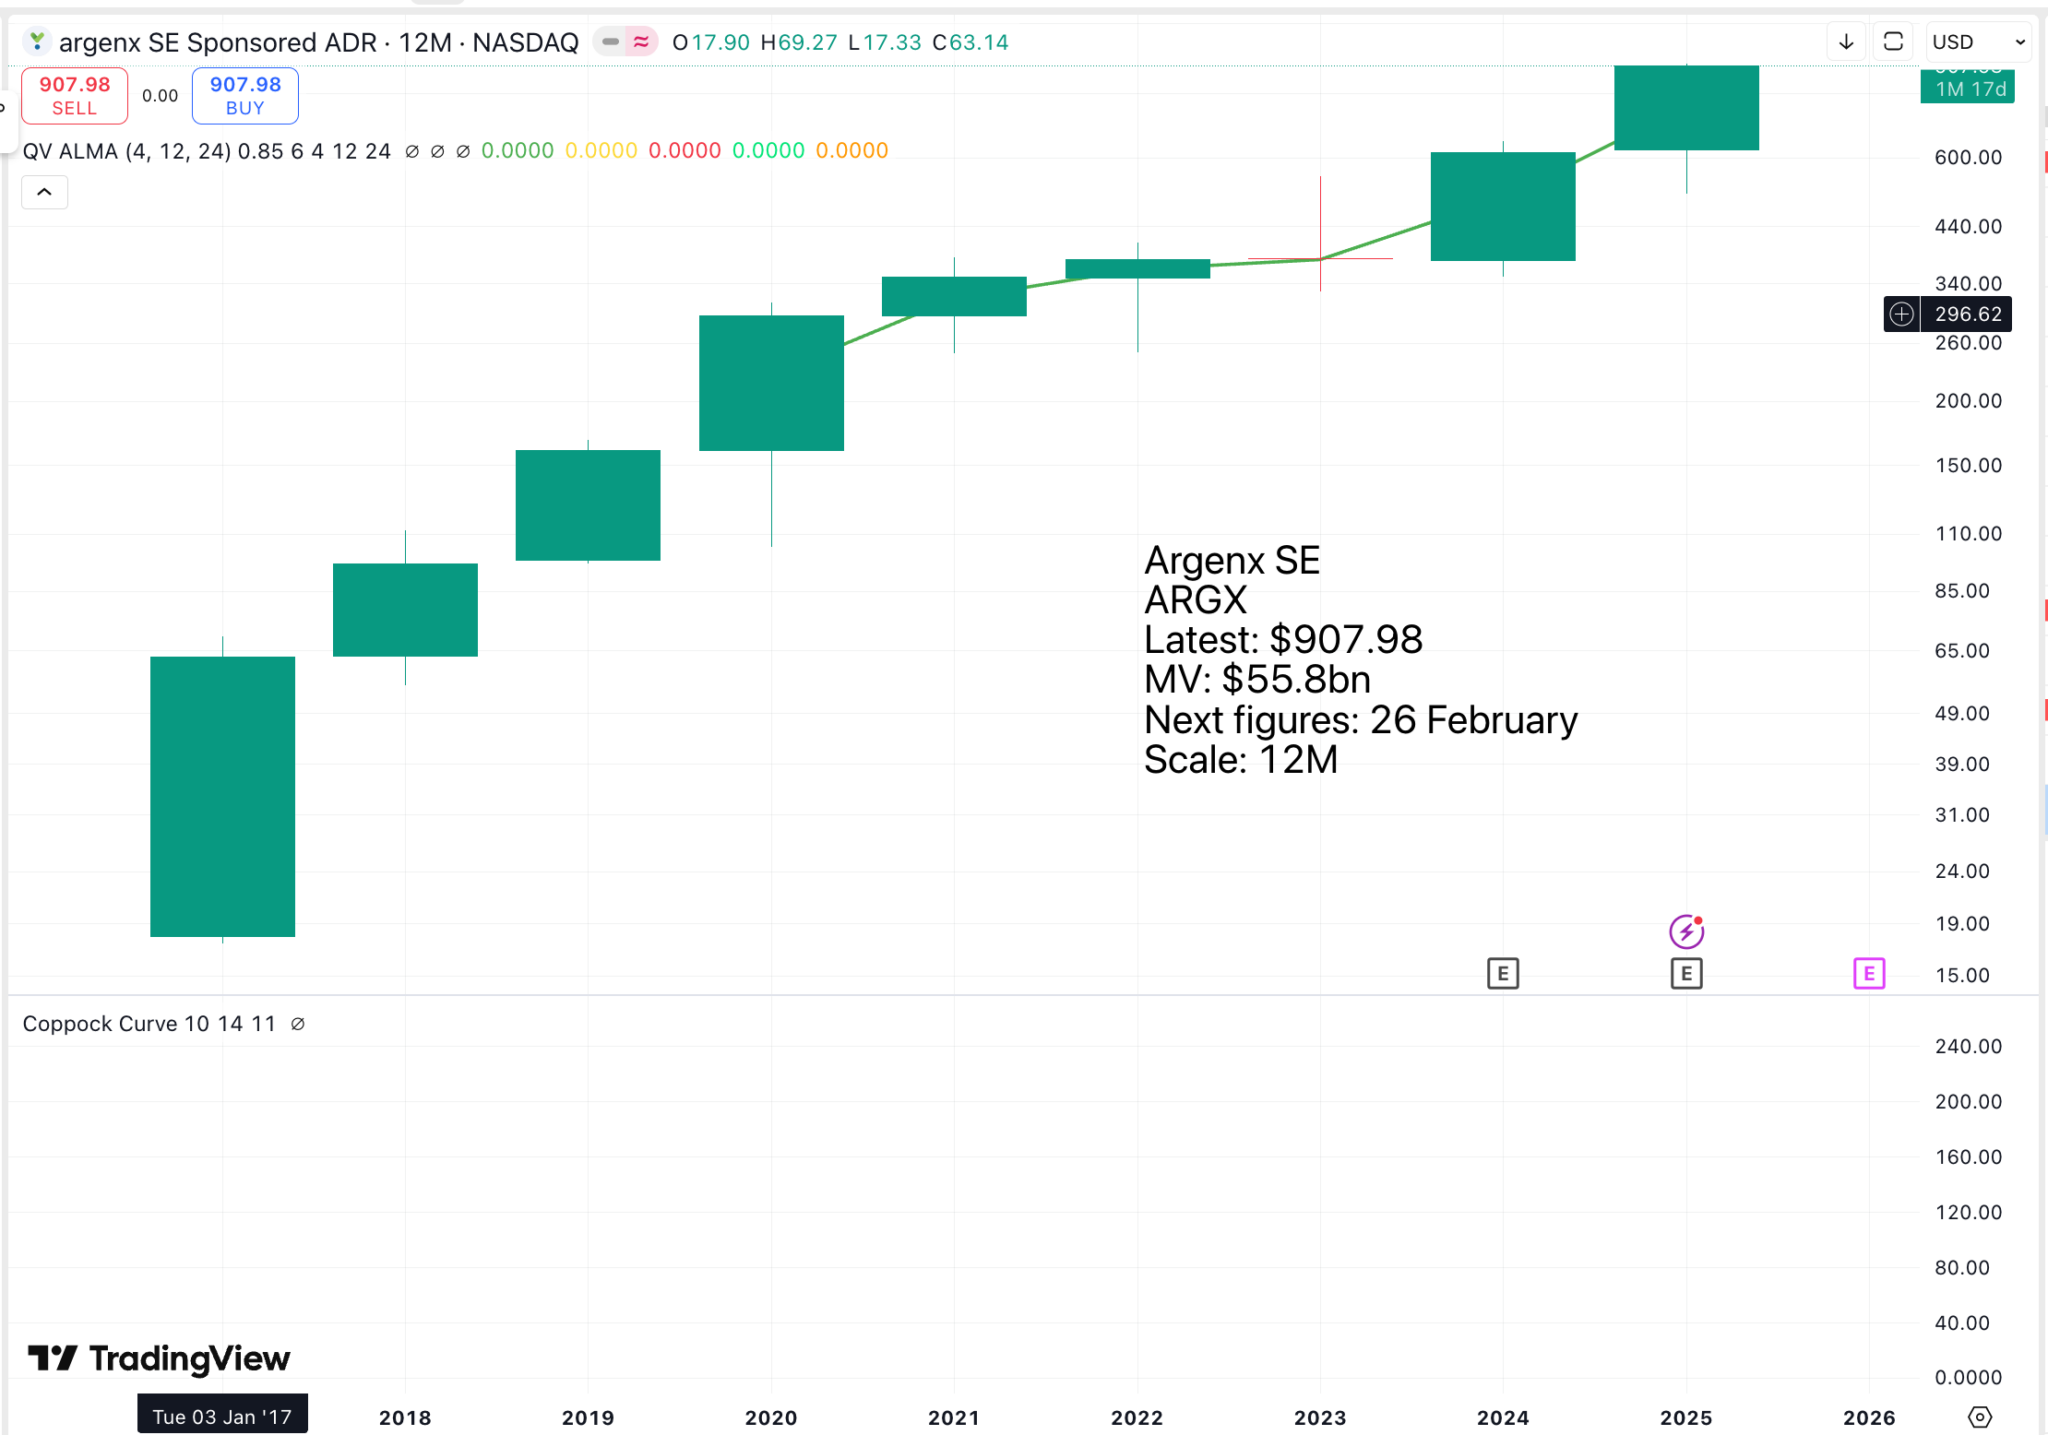Click the plus icon next to 296.62

pos(1901,314)
